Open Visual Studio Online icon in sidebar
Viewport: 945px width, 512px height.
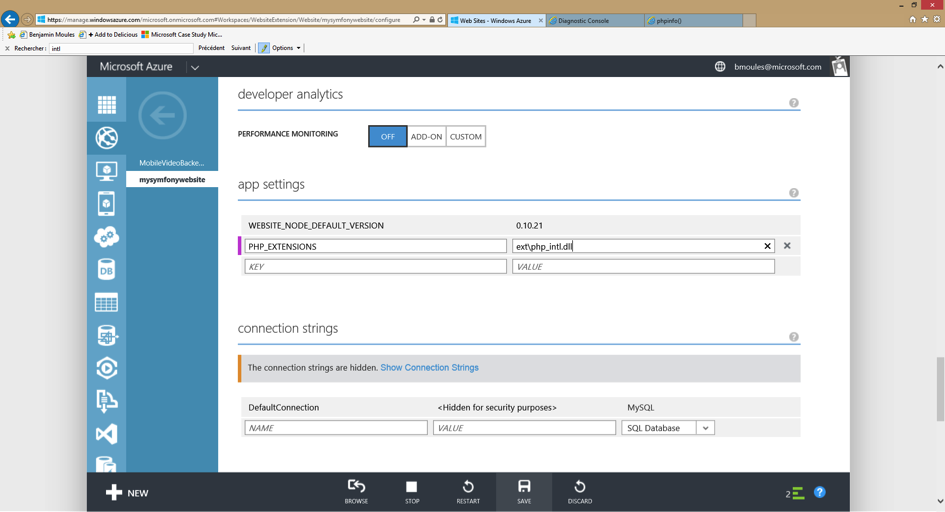tap(107, 434)
